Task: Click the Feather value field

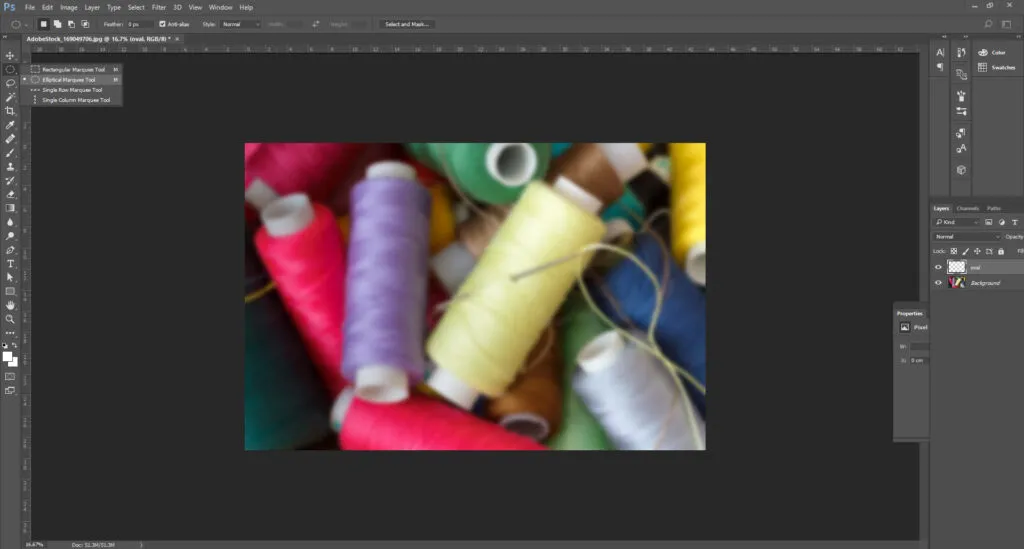Action: click(140, 24)
